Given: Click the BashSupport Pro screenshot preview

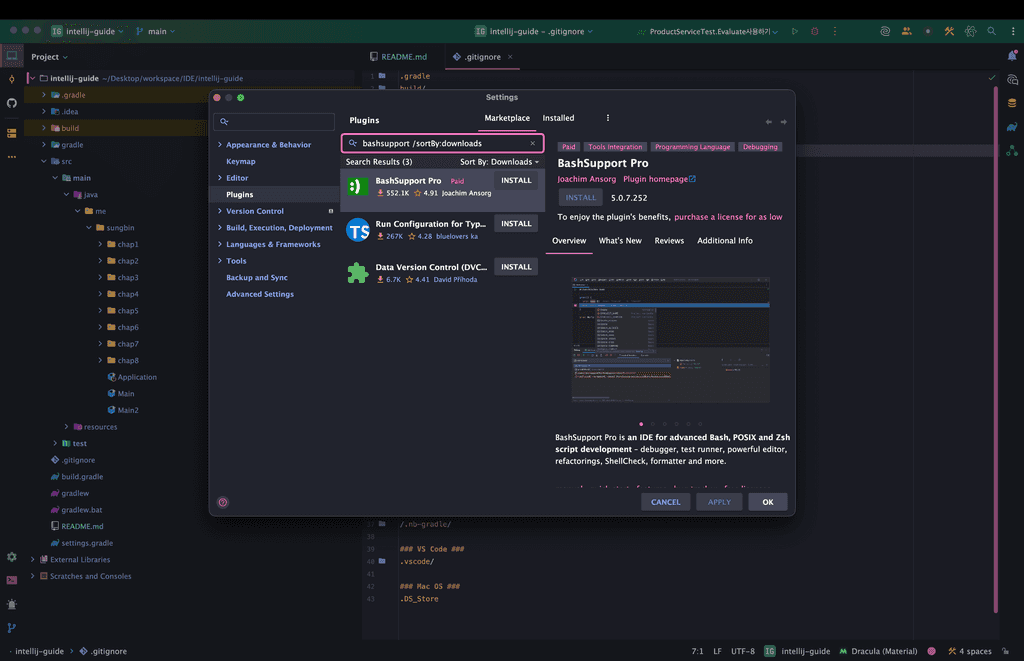Looking at the screenshot, I should [671, 340].
